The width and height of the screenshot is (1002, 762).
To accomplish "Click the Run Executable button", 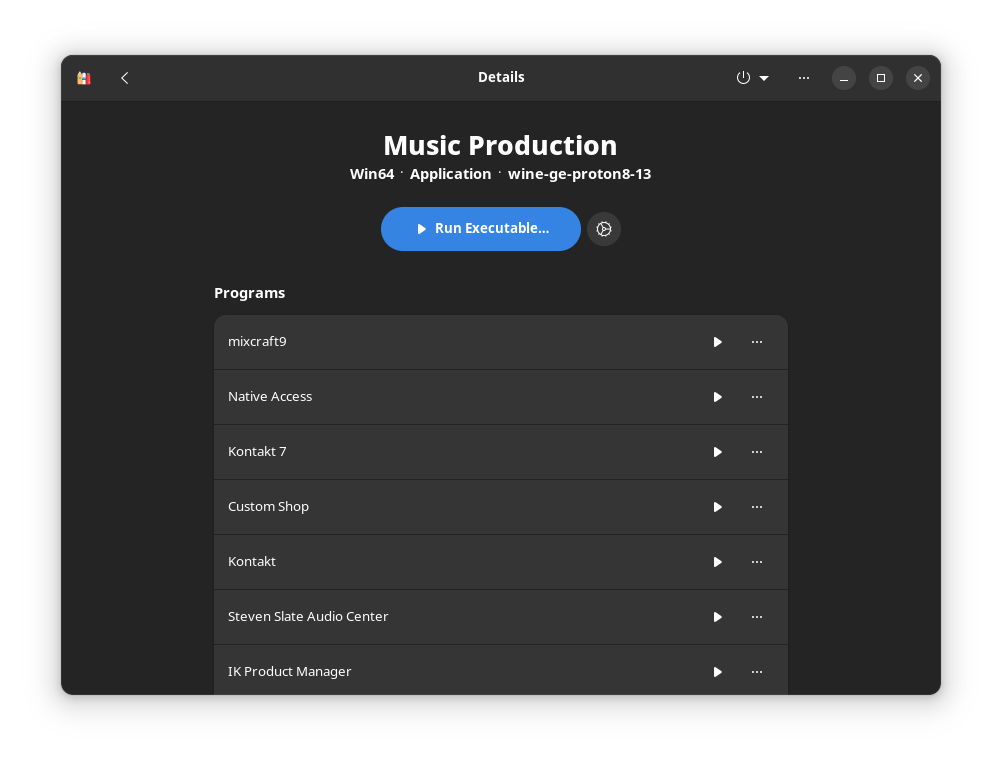I will click(481, 229).
